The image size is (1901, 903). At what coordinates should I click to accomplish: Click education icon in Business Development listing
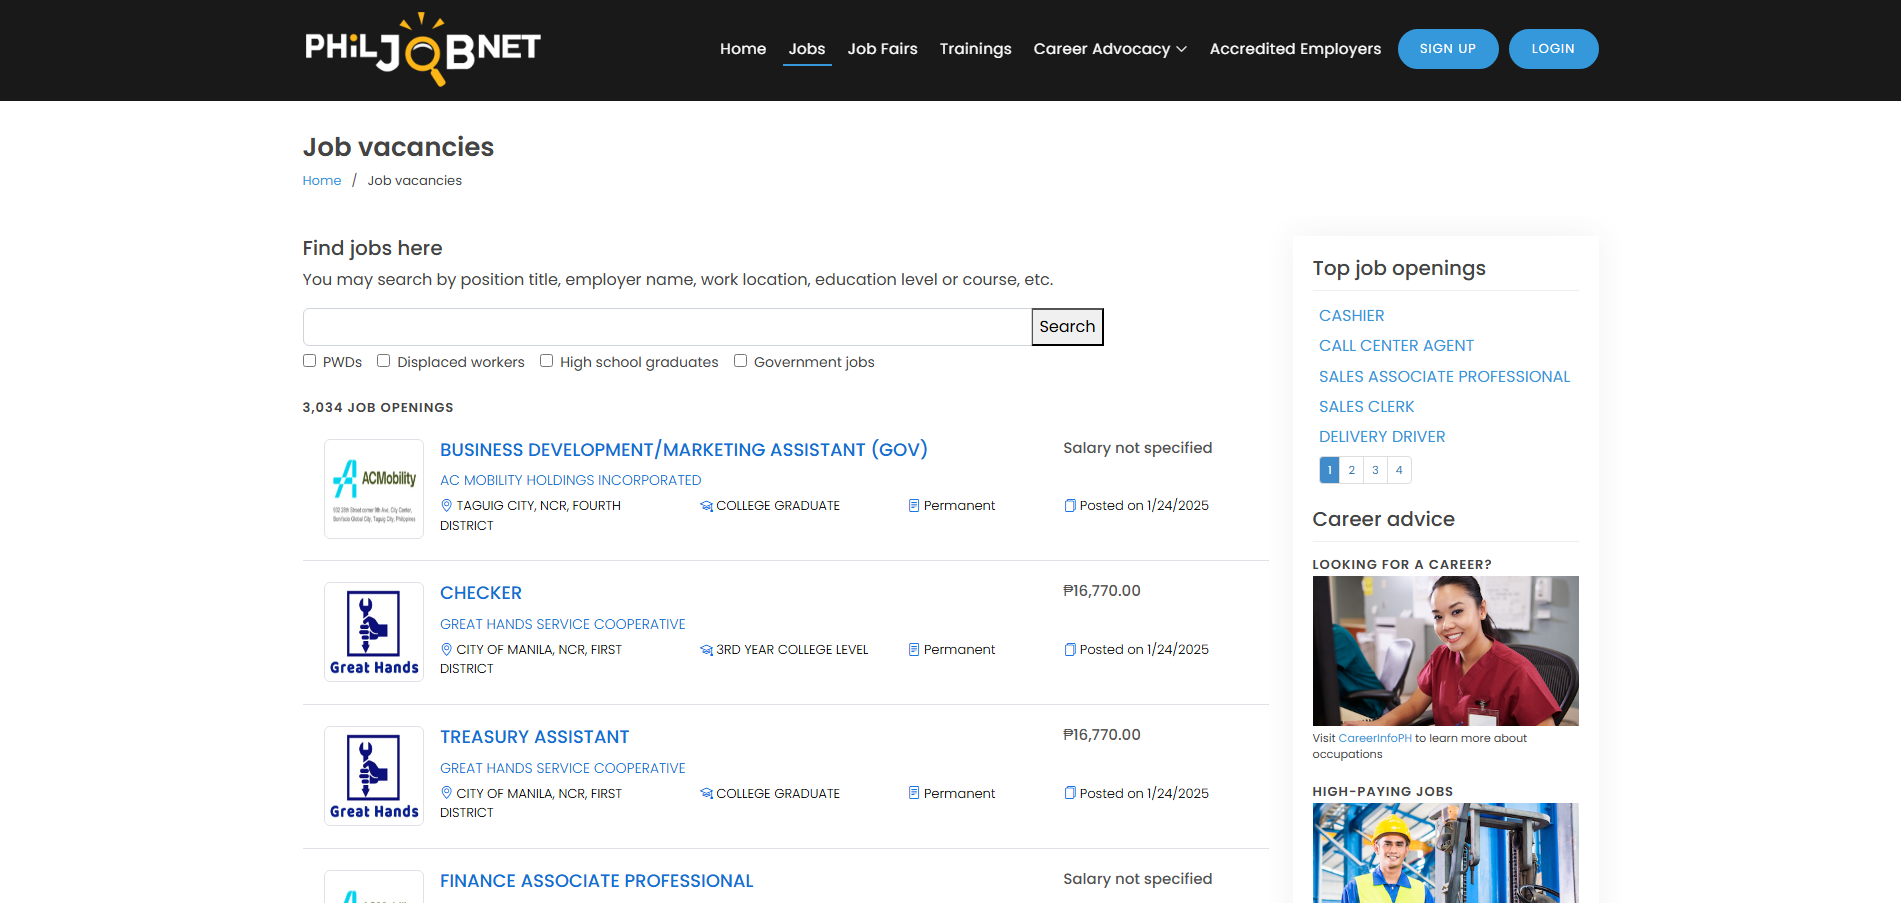pos(707,506)
